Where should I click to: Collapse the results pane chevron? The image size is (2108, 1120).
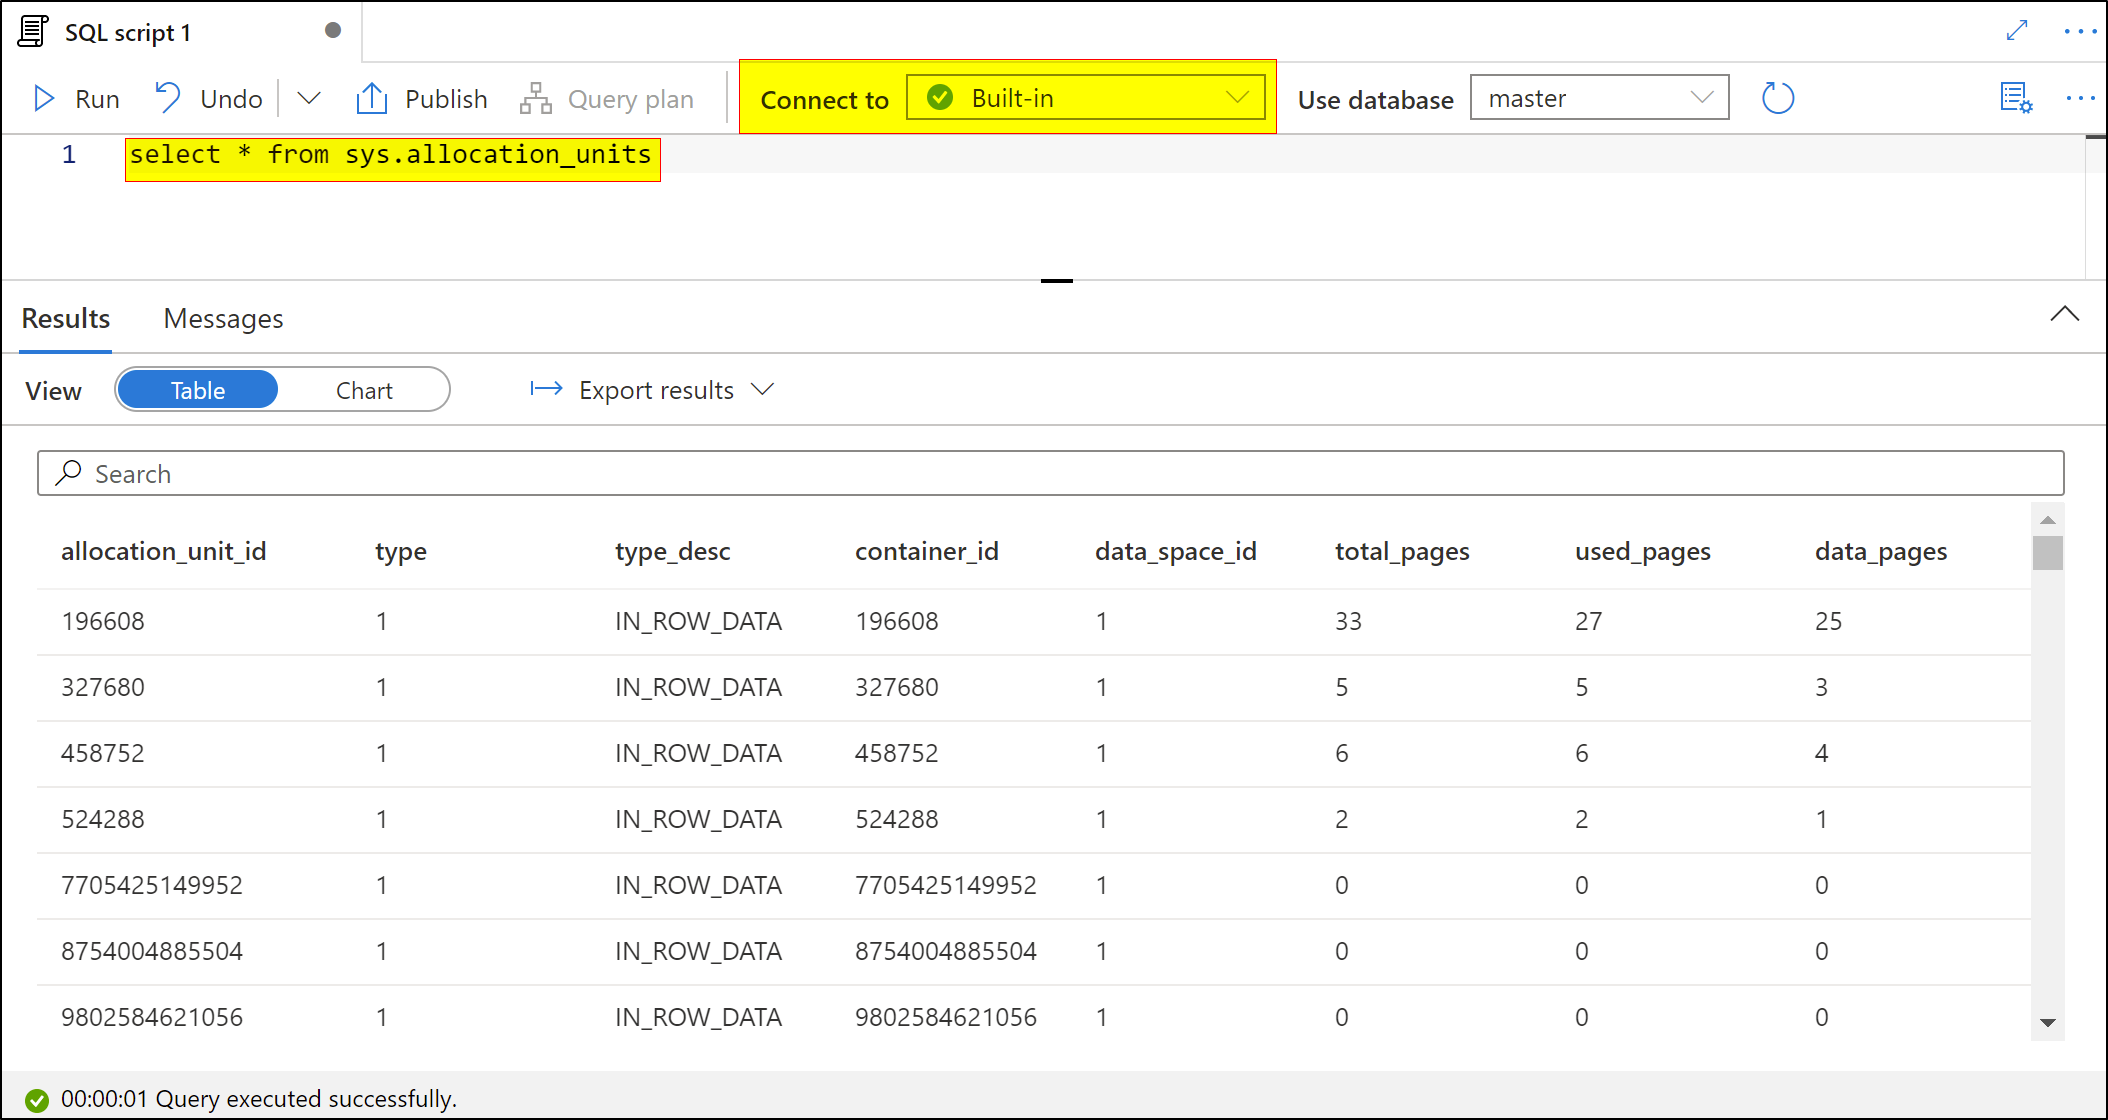(x=2064, y=314)
